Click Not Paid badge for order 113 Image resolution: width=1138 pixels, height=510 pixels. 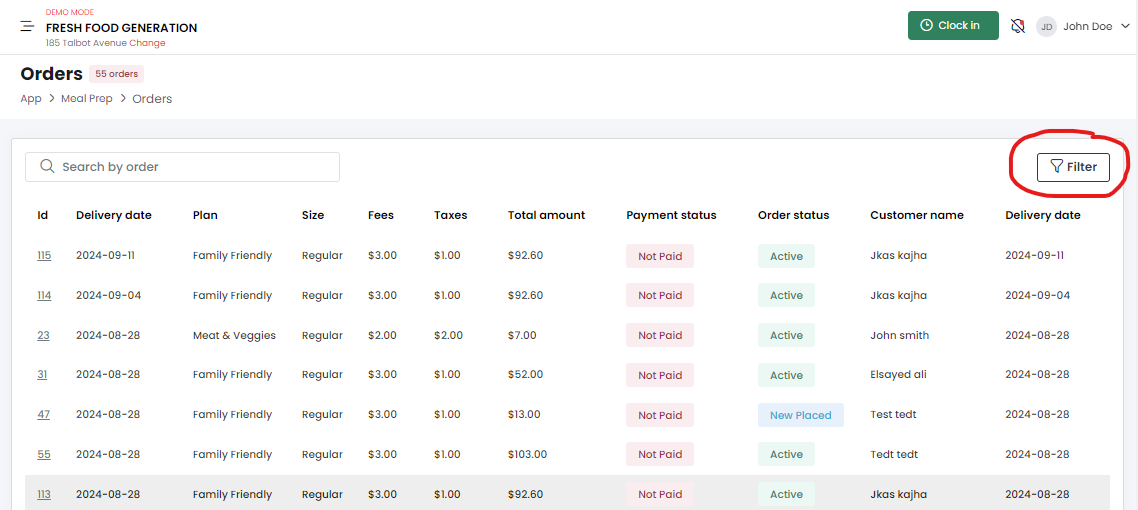(x=660, y=494)
